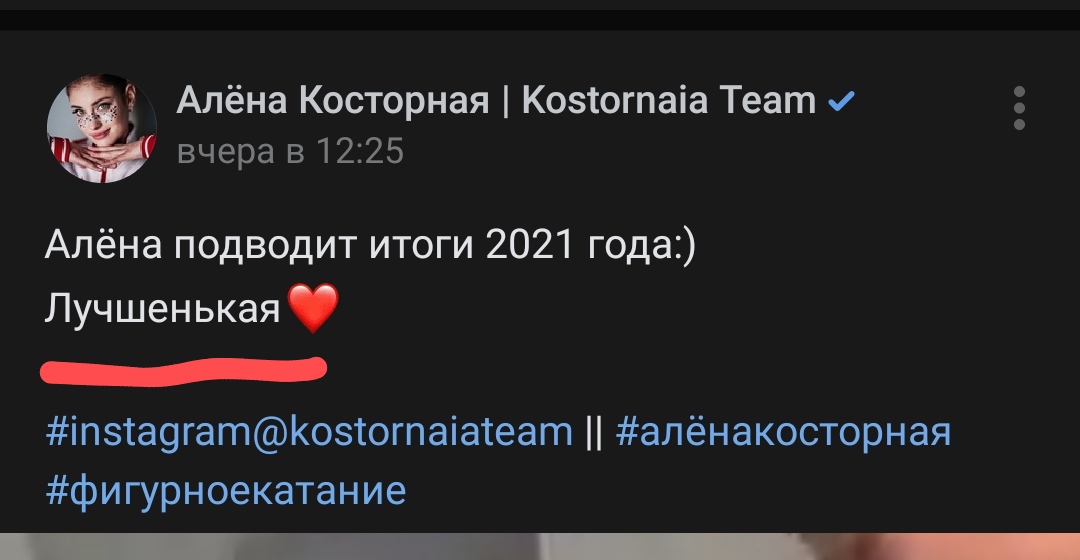
Task: Click the red underline stroke below Лучшенькая
Action: [x=183, y=371]
